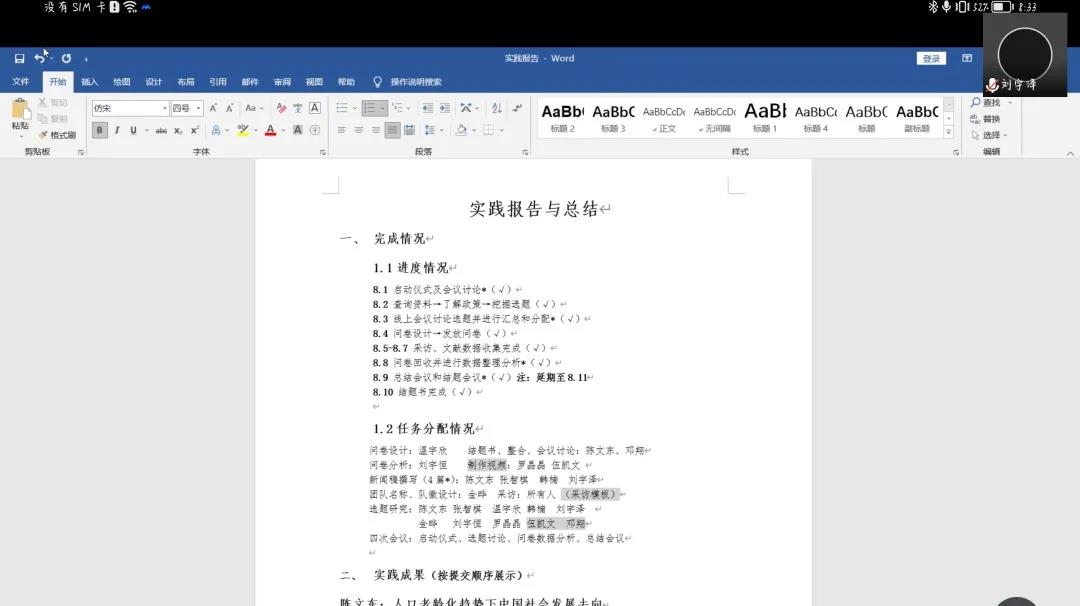Open the 插入 (Insert) ribbon tab
Image resolution: width=1080 pixels, height=606 pixels.
pyautogui.click(x=90, y=82)
